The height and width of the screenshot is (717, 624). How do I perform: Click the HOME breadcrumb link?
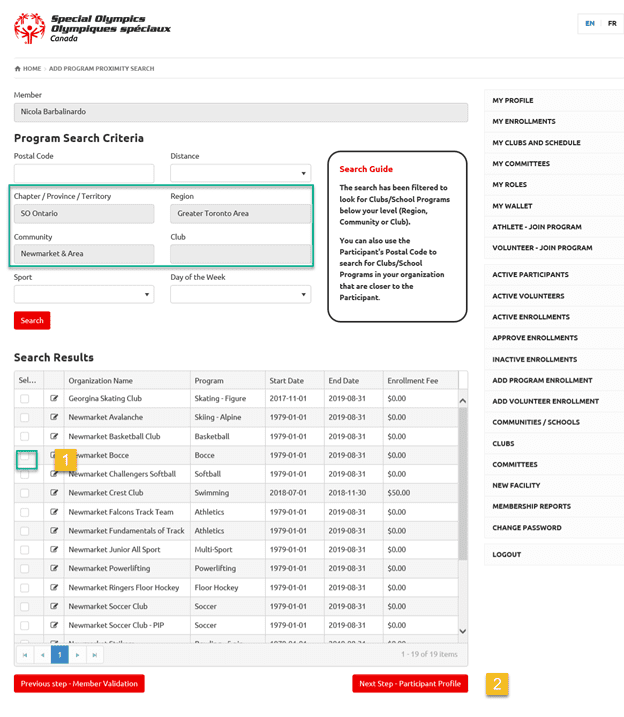pyautogui.click(x=32, y=69)
